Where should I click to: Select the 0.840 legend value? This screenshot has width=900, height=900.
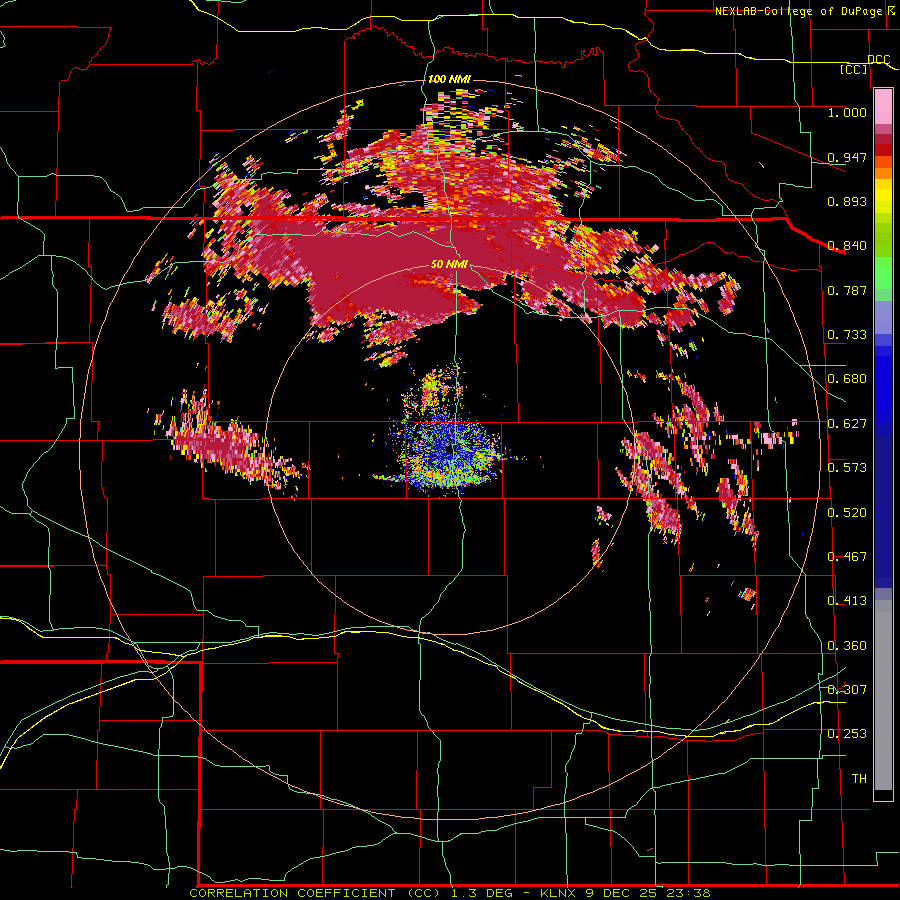point(847,246)
